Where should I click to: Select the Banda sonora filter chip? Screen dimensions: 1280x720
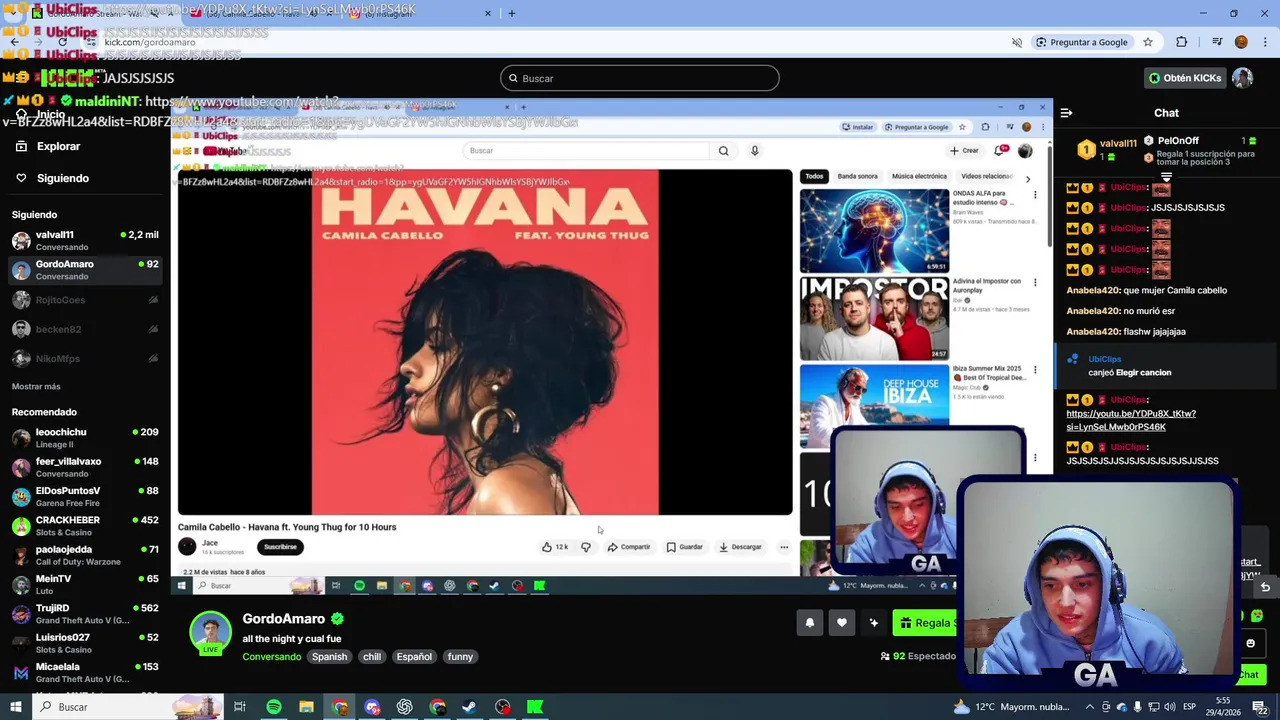coord(857,176)
